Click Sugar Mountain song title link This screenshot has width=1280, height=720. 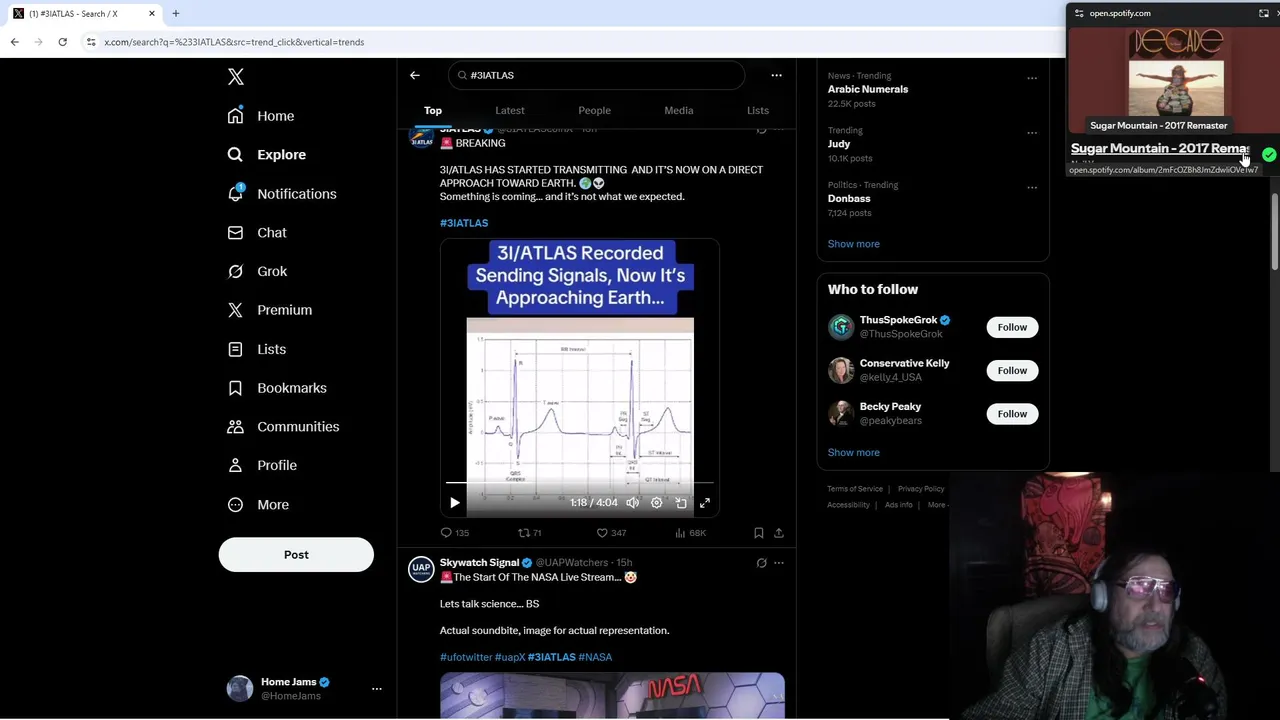(x=1159, y=148)
